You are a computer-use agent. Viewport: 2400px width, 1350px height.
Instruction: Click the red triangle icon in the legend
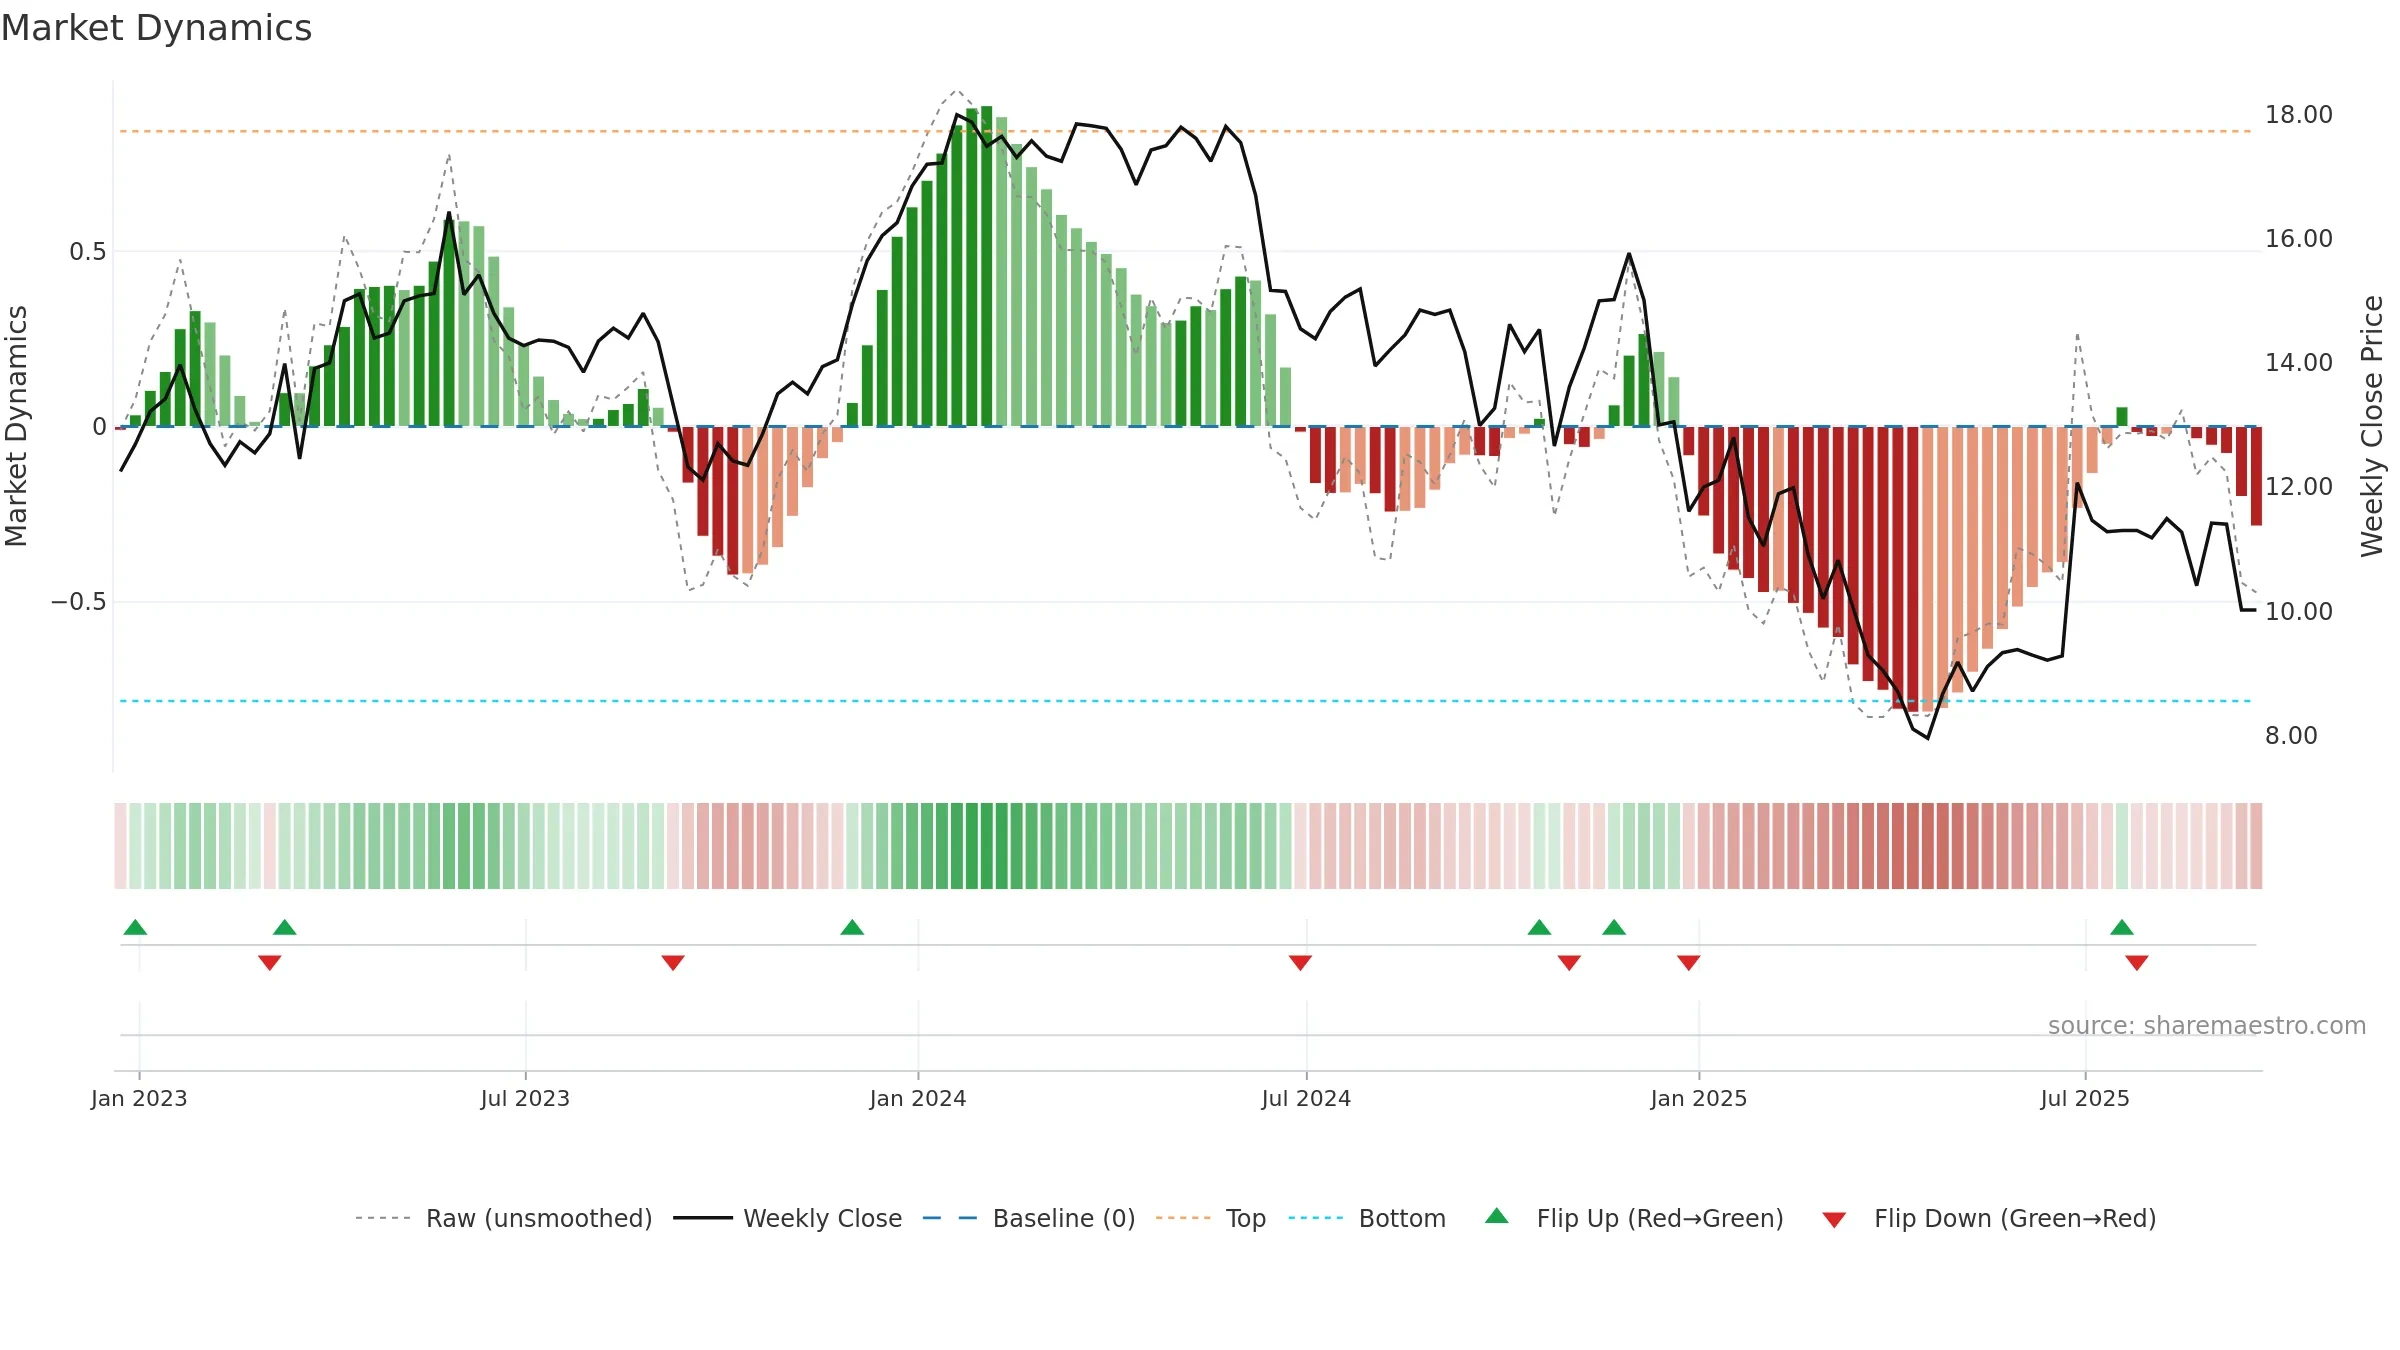[x=1834, y=1220]
